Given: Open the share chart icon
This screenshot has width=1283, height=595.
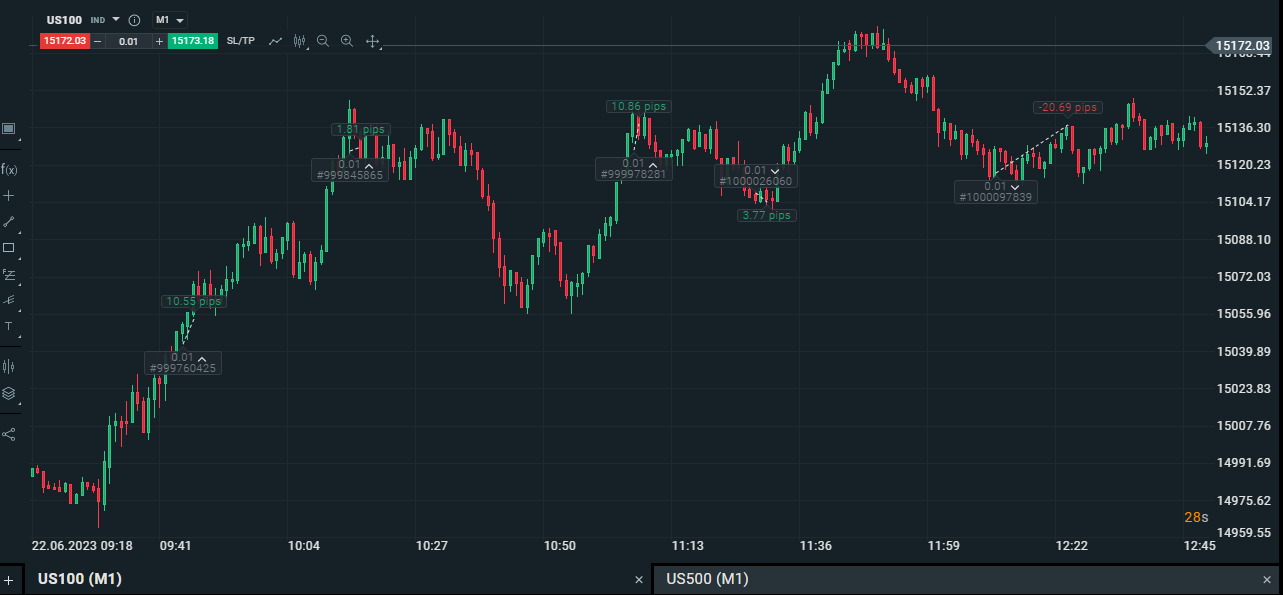Looking at the screenshot, I should tap(9, 434).
